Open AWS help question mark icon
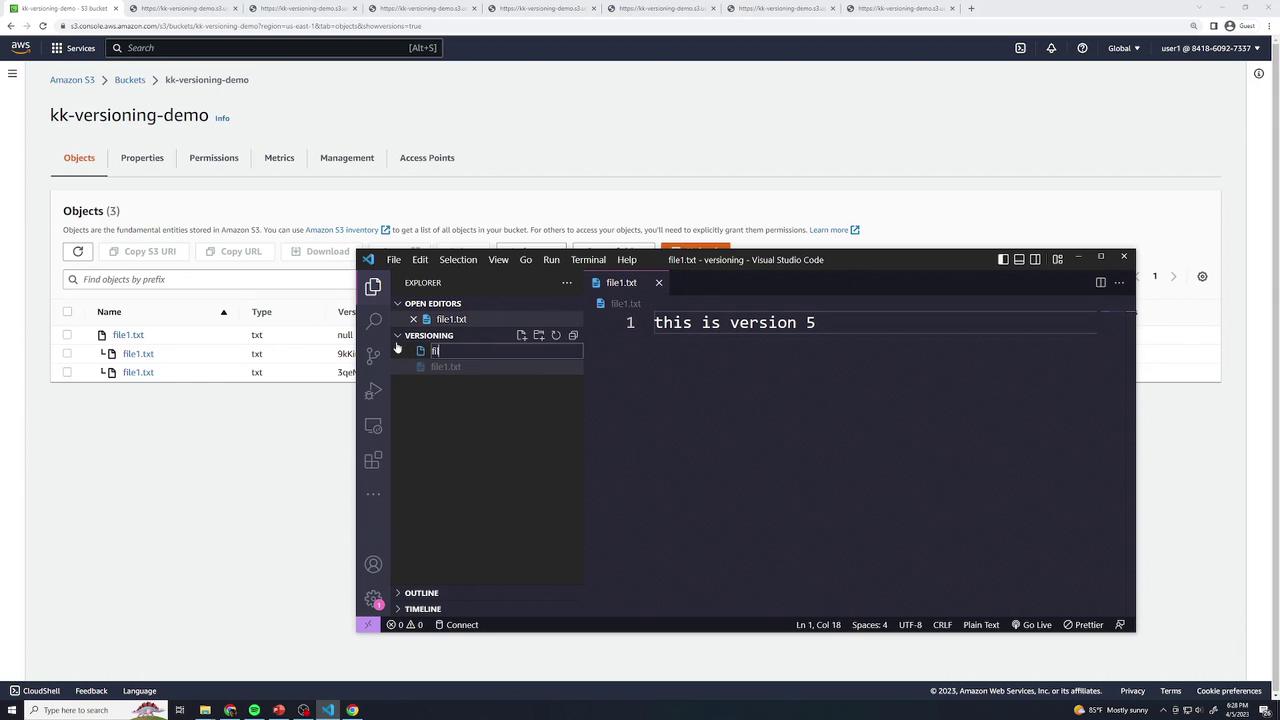1280x720 pixels. pyautogui.click(x=1082, y=48)
